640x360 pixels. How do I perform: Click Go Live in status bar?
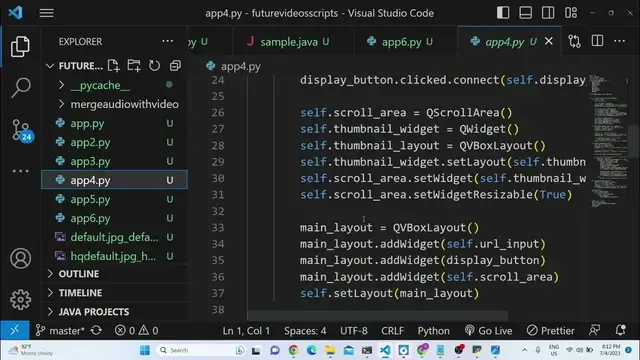click(489, 331)
